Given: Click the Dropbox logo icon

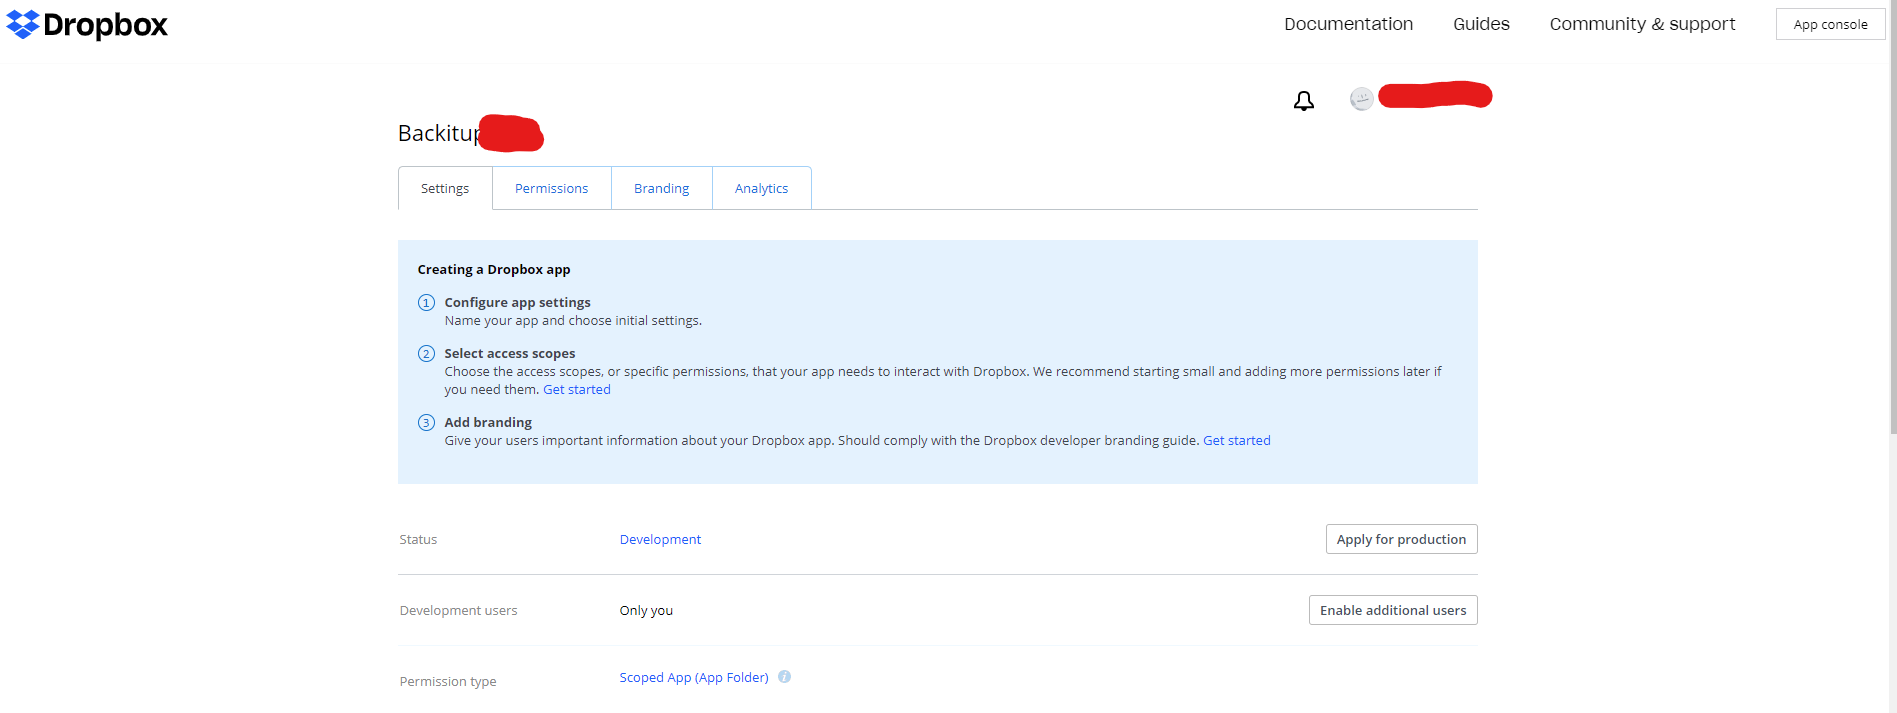Looking at the screenshot, I should pyautogui.click(x=23, y=24).
